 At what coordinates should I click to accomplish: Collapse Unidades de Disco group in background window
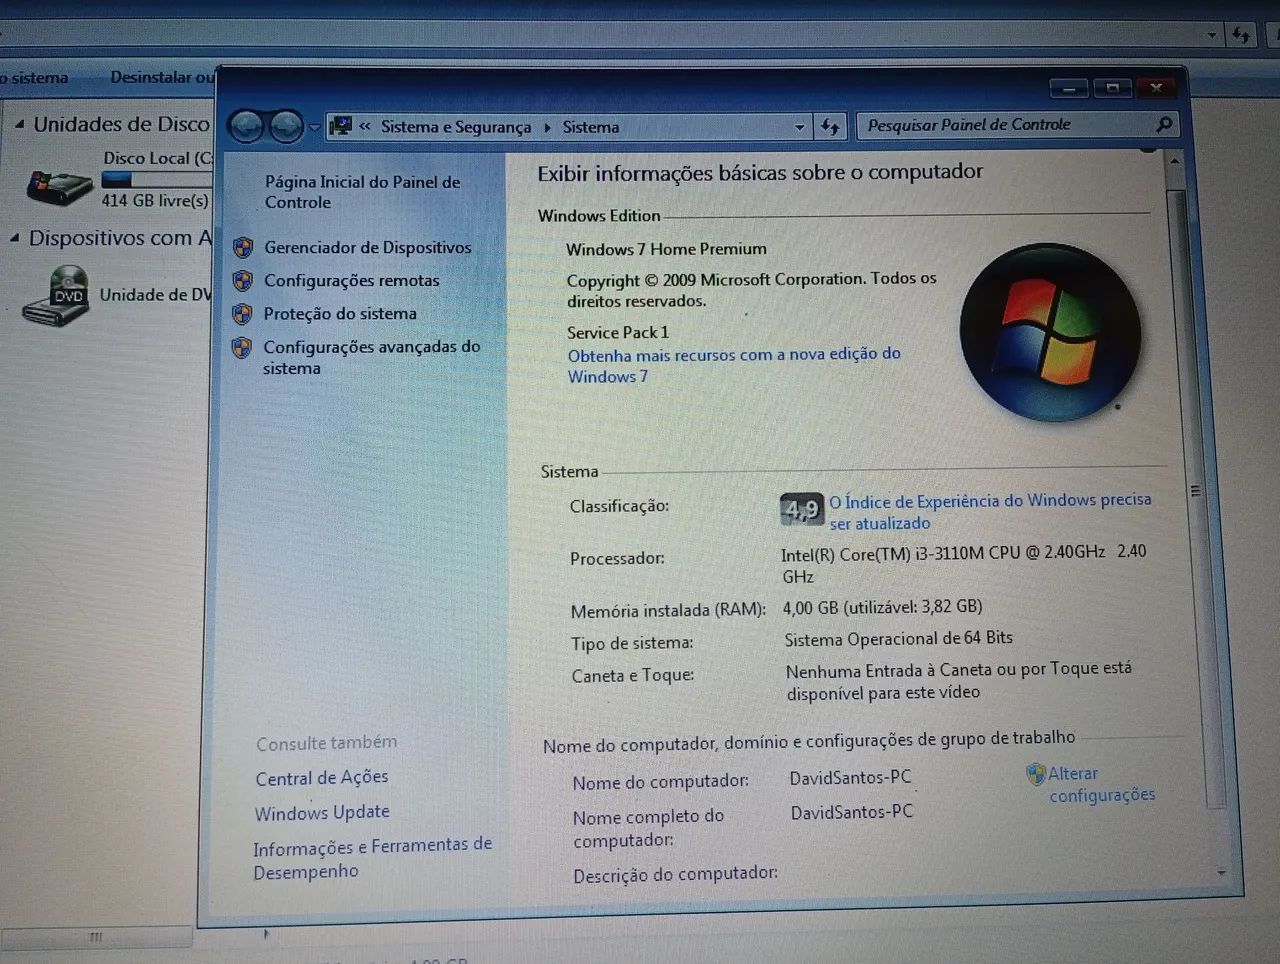(x=20, y=125)
